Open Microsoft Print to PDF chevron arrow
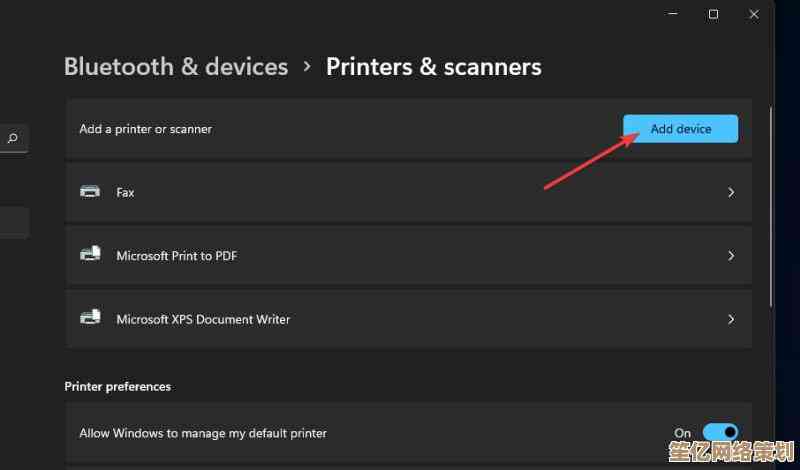The image size is (800, 470). pyautogui.click(x=731, y=256)
